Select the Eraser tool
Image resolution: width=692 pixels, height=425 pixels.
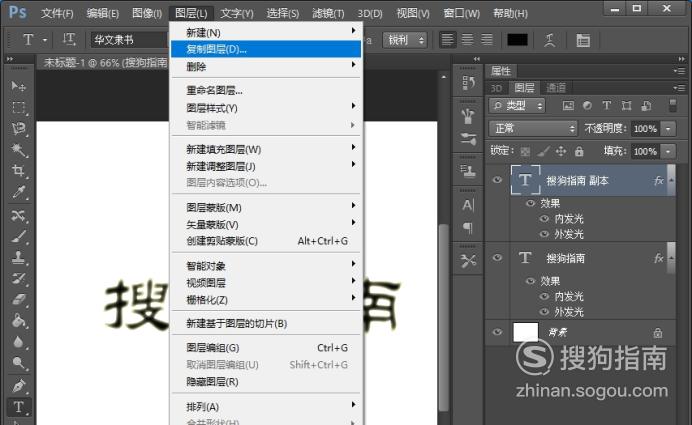click(x=18, y=300)
